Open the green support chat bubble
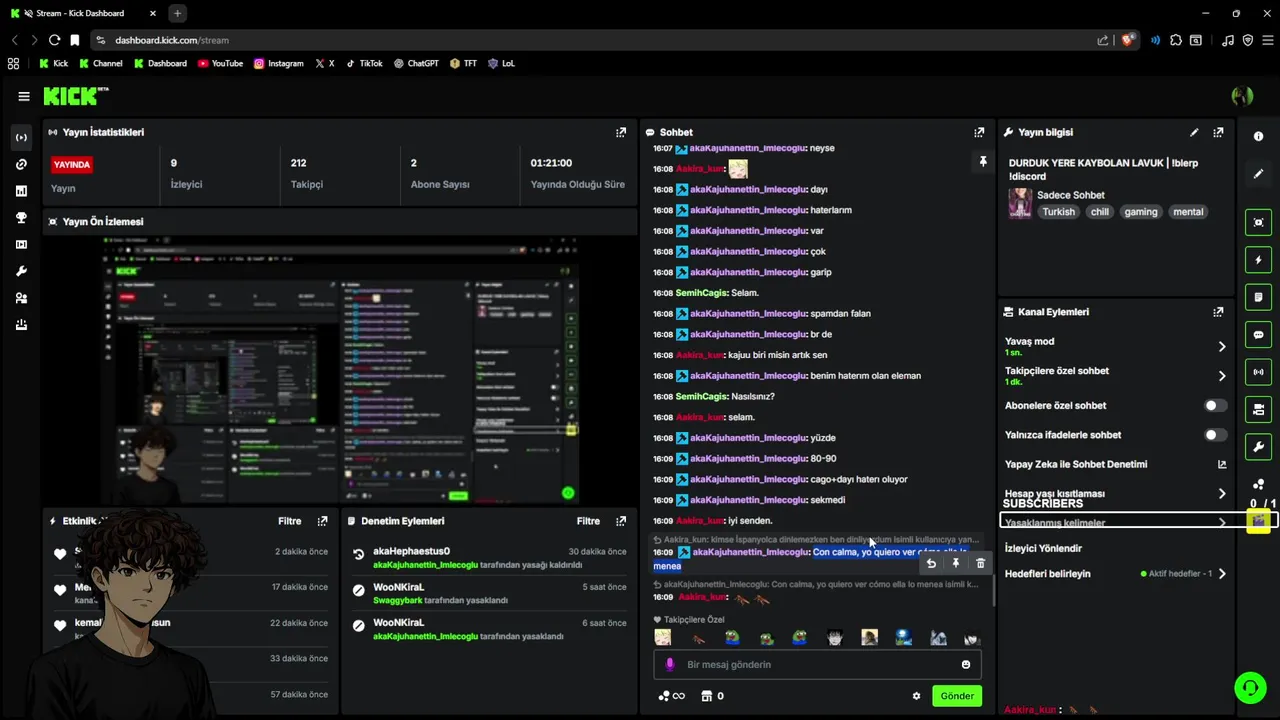The width and height of the screenshot is (1280, 720). 1250,688
